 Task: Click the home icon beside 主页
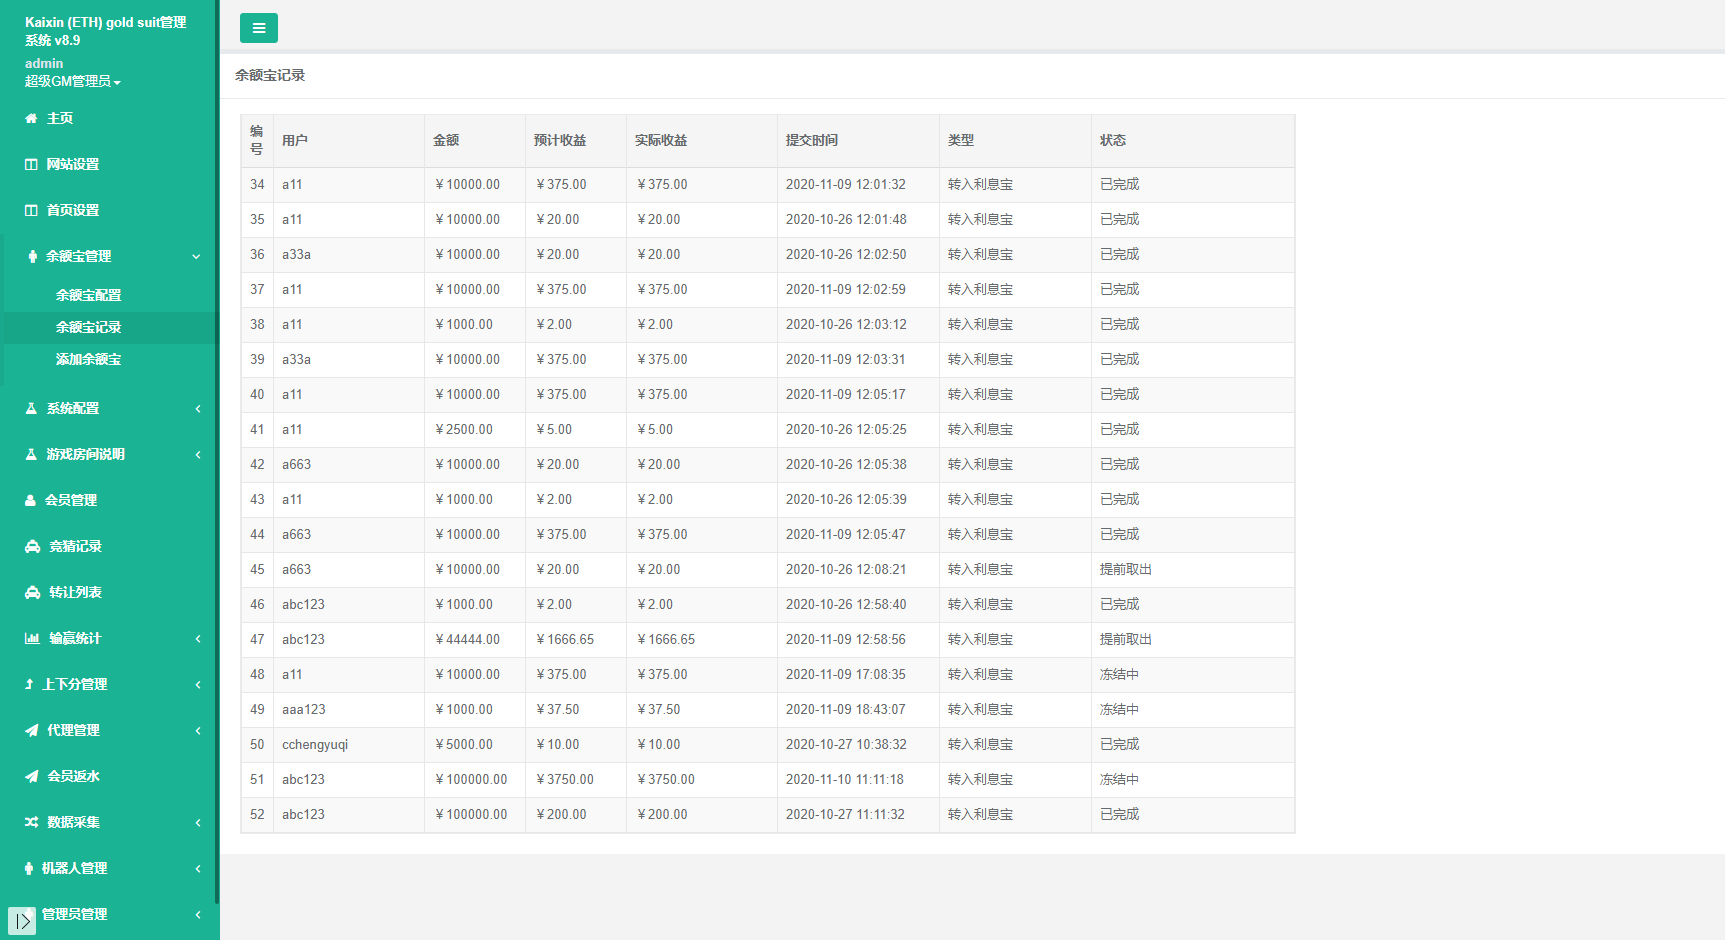pos(31,118)
